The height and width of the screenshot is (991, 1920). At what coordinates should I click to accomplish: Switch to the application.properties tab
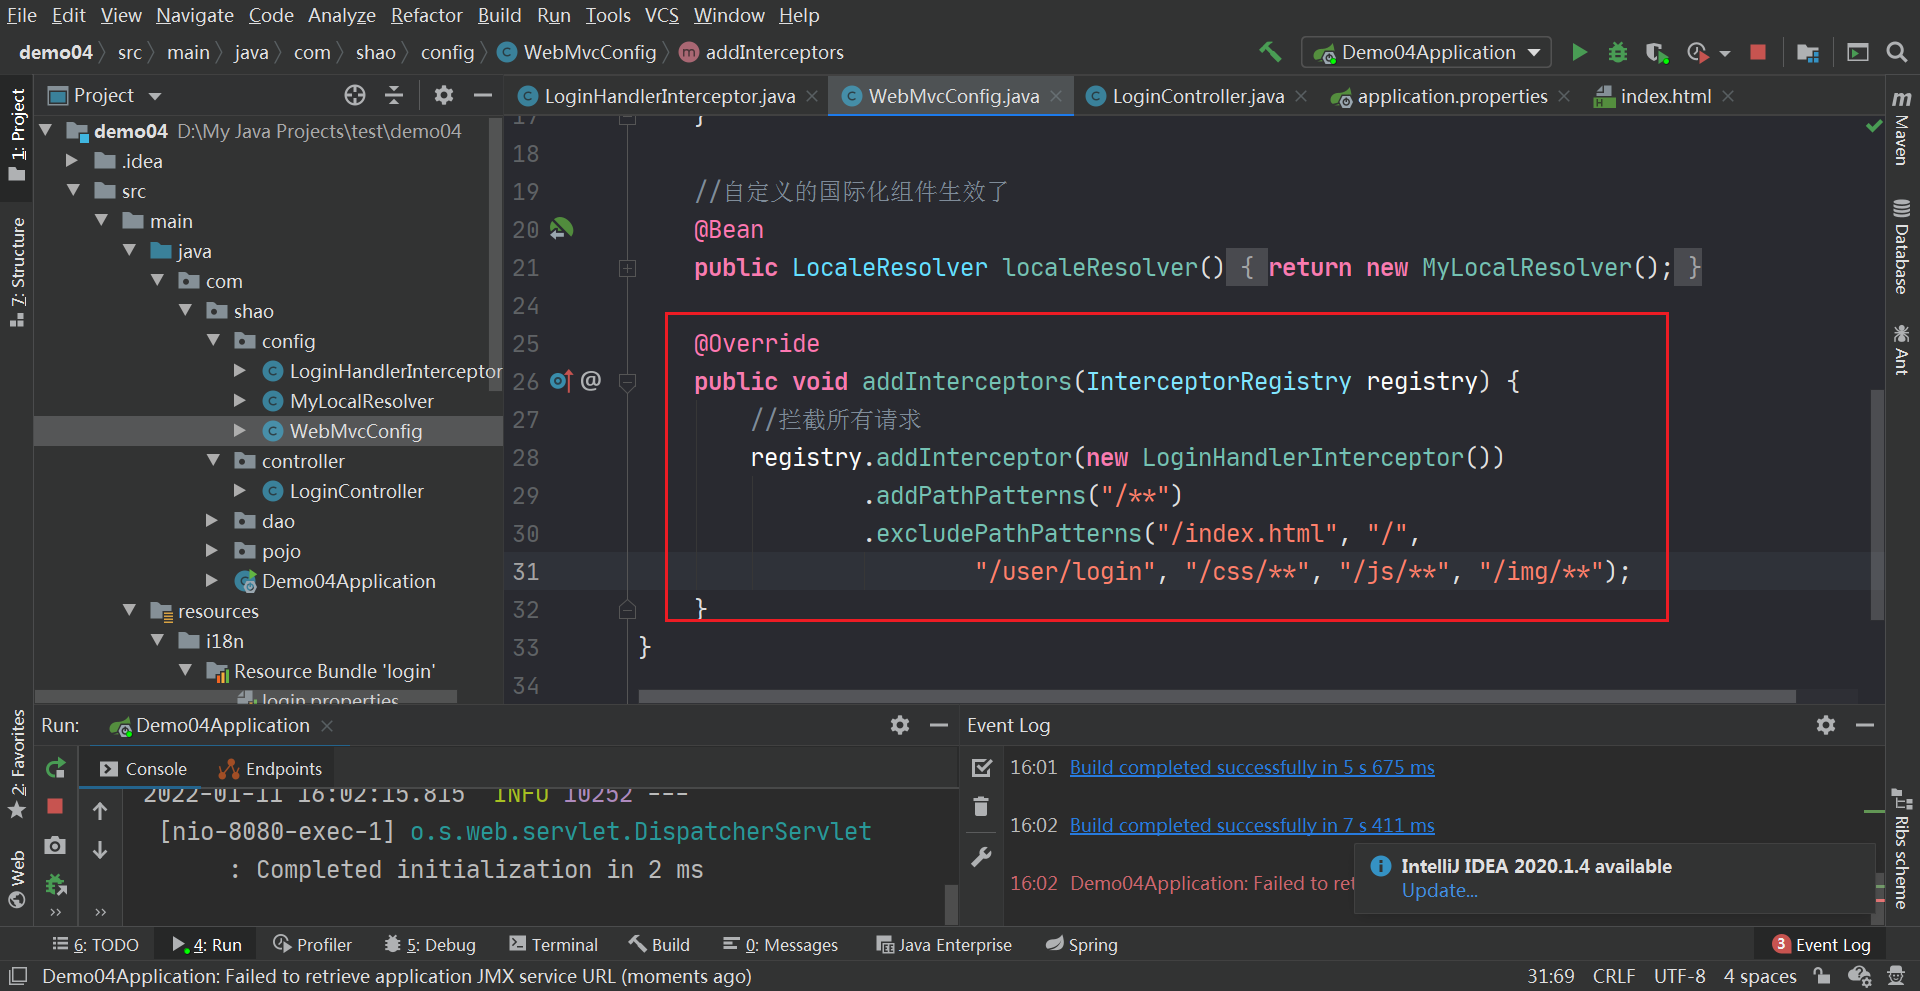click(x=1451, y=96)
